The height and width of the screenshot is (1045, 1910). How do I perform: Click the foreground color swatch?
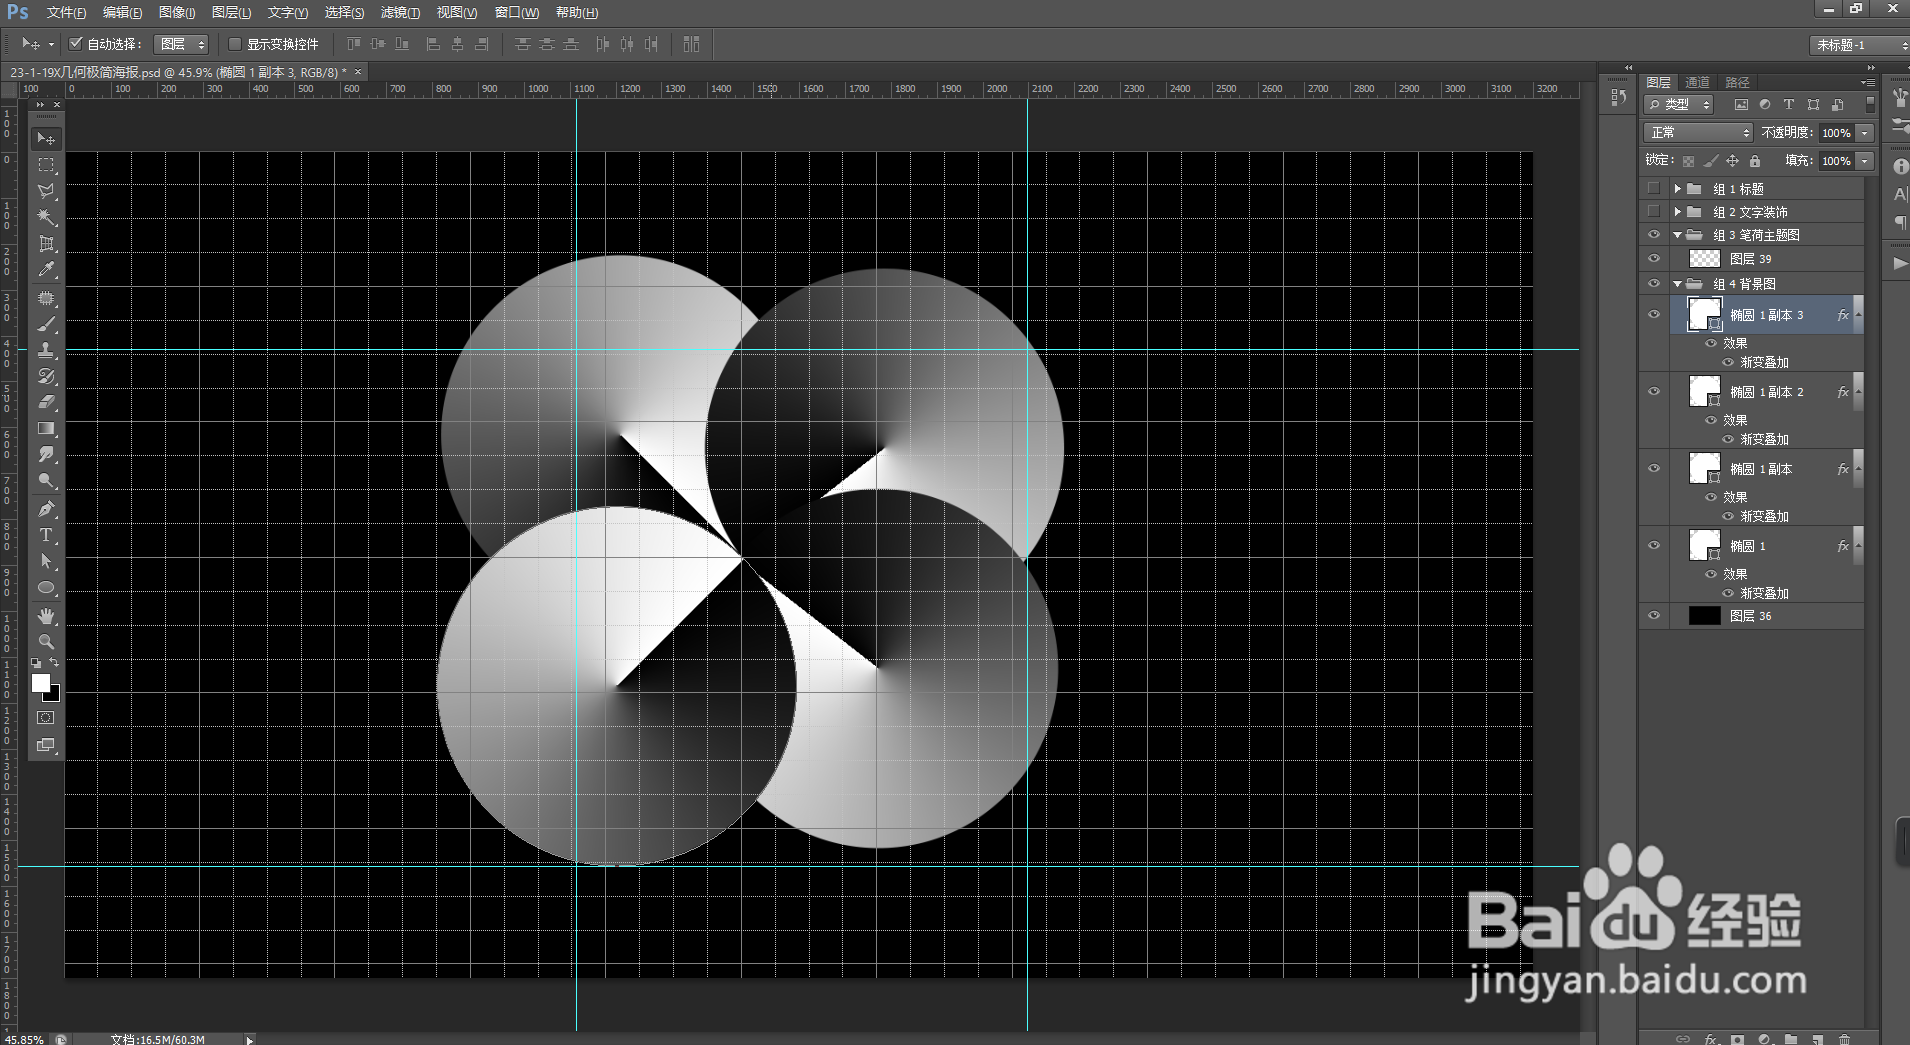tap(40, 682)
